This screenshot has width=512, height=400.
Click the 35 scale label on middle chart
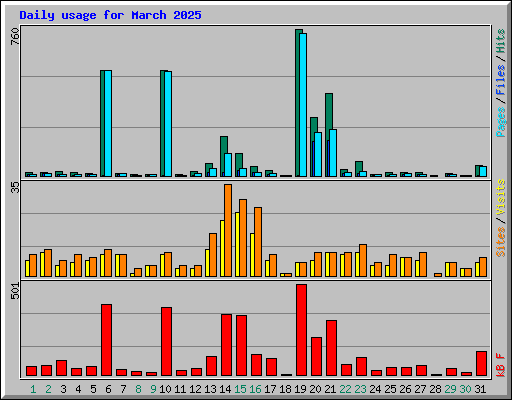15,188
